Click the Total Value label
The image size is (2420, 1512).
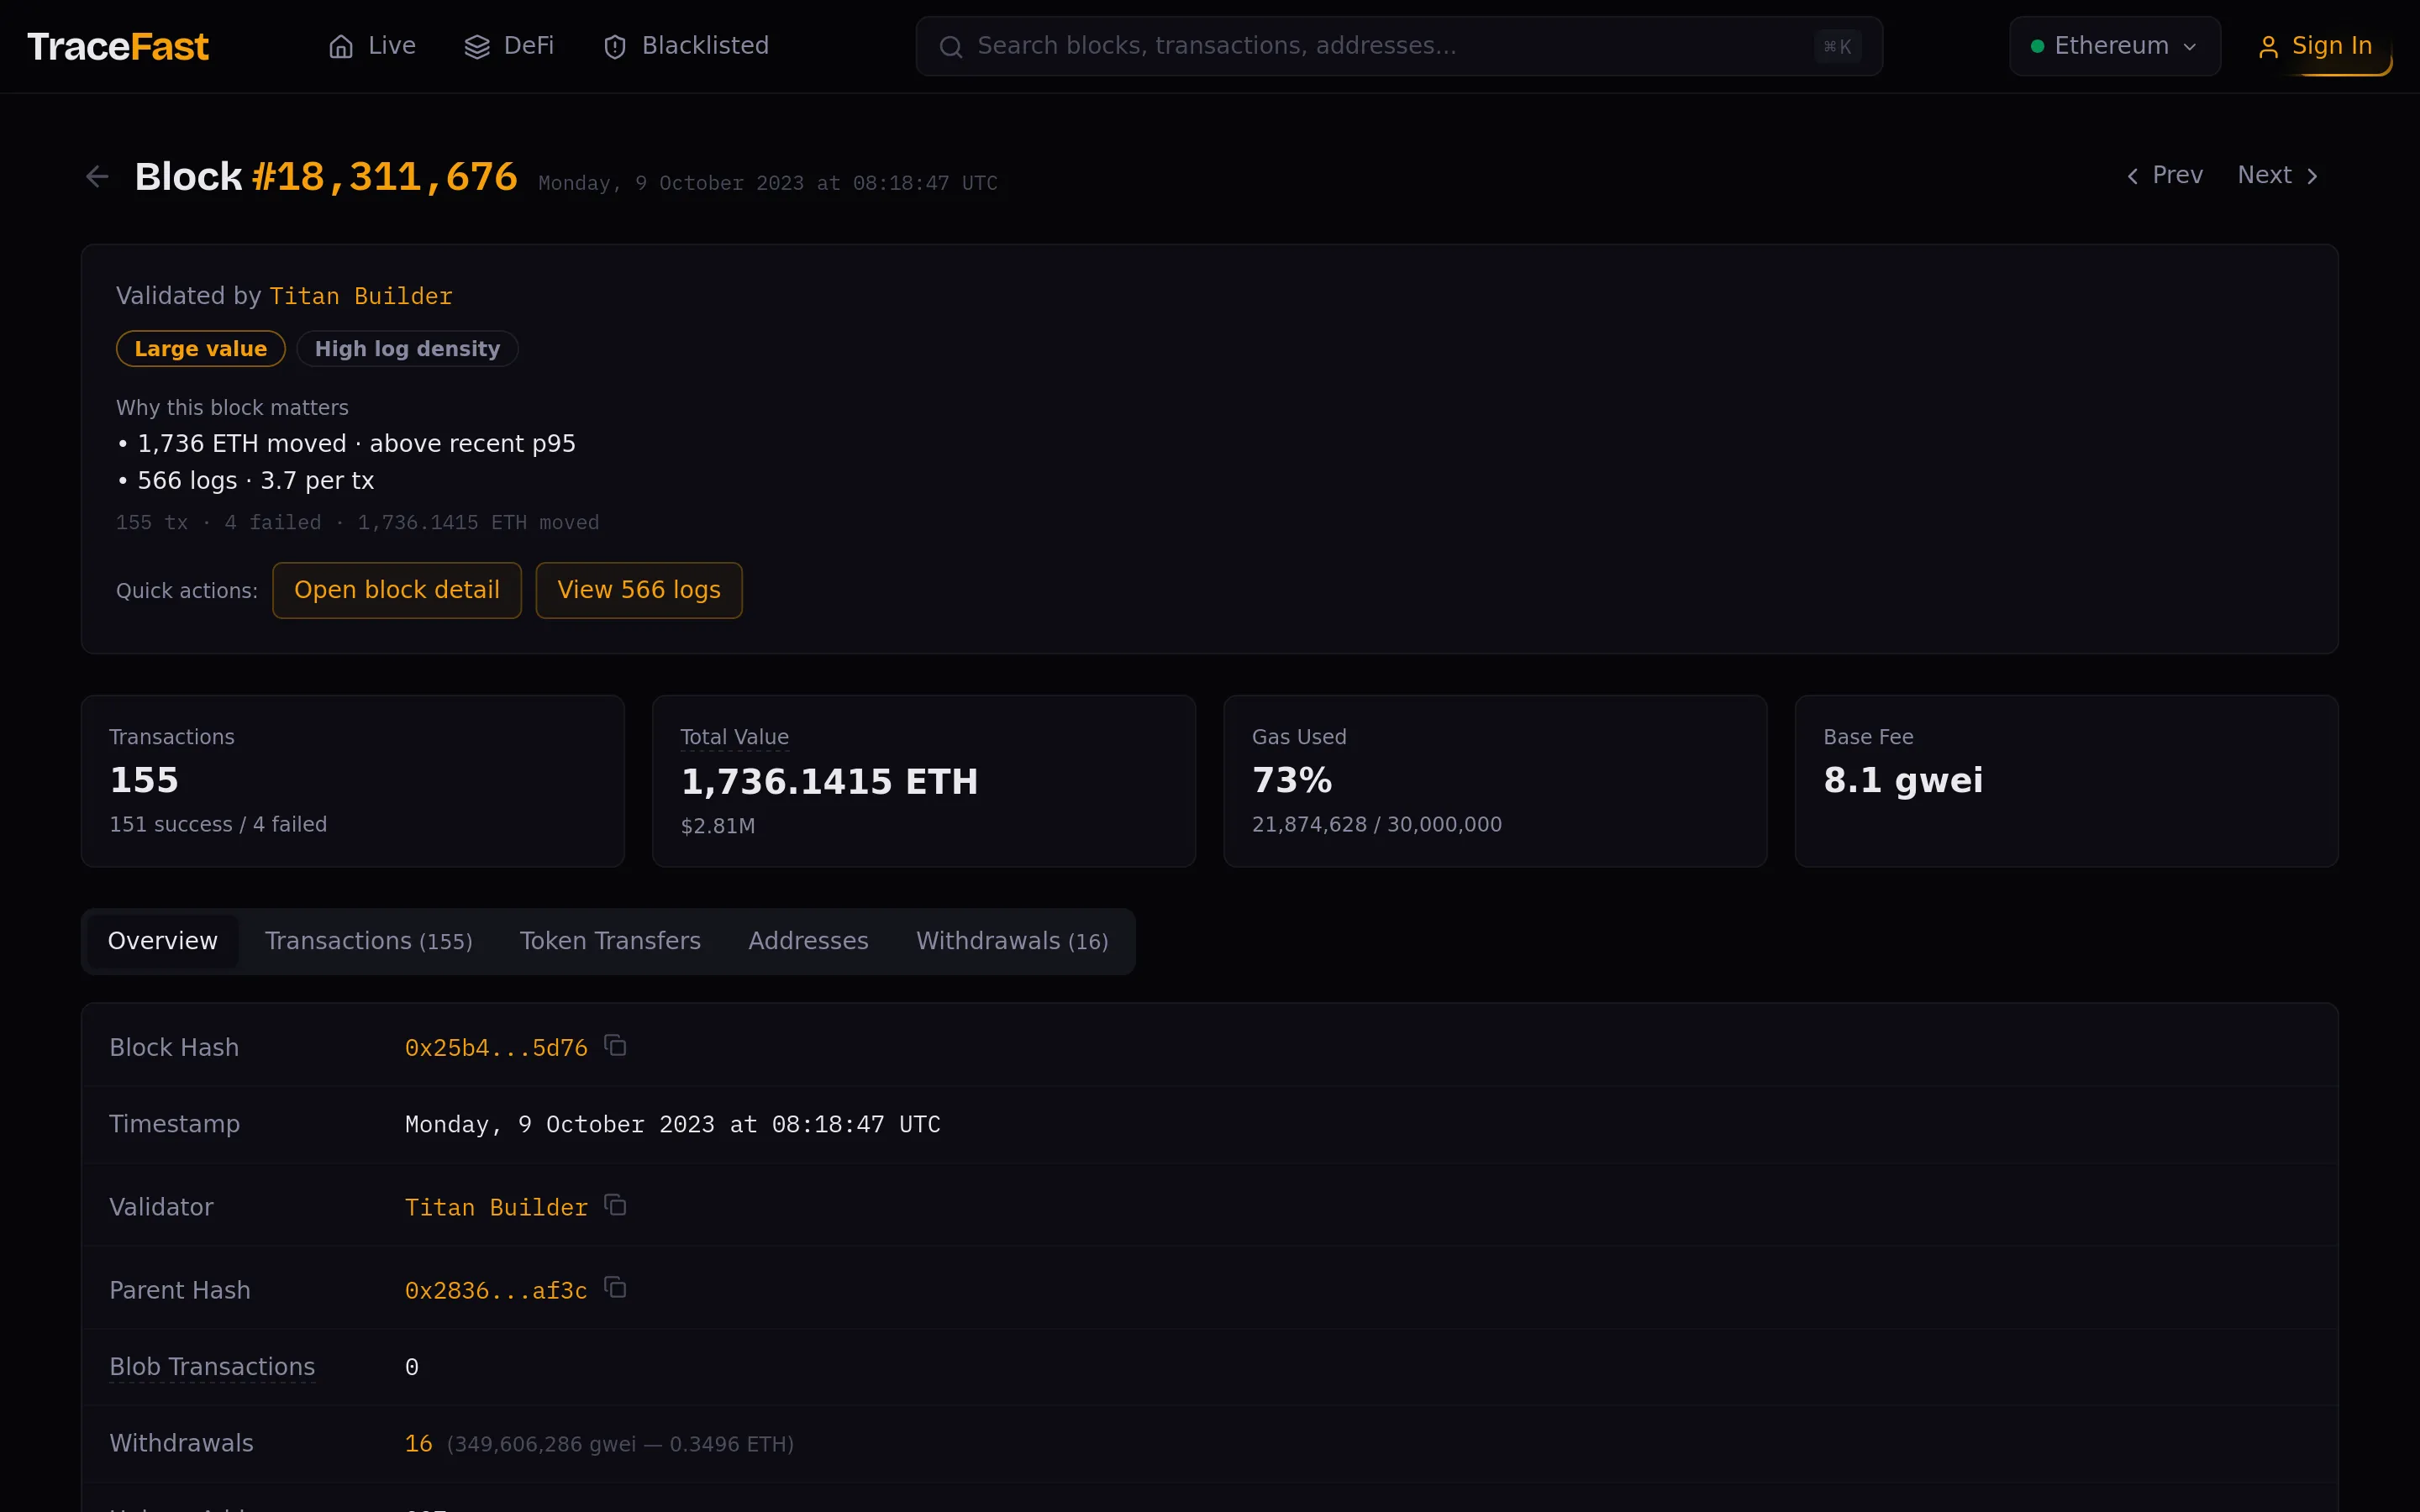[x=735, y=737]
